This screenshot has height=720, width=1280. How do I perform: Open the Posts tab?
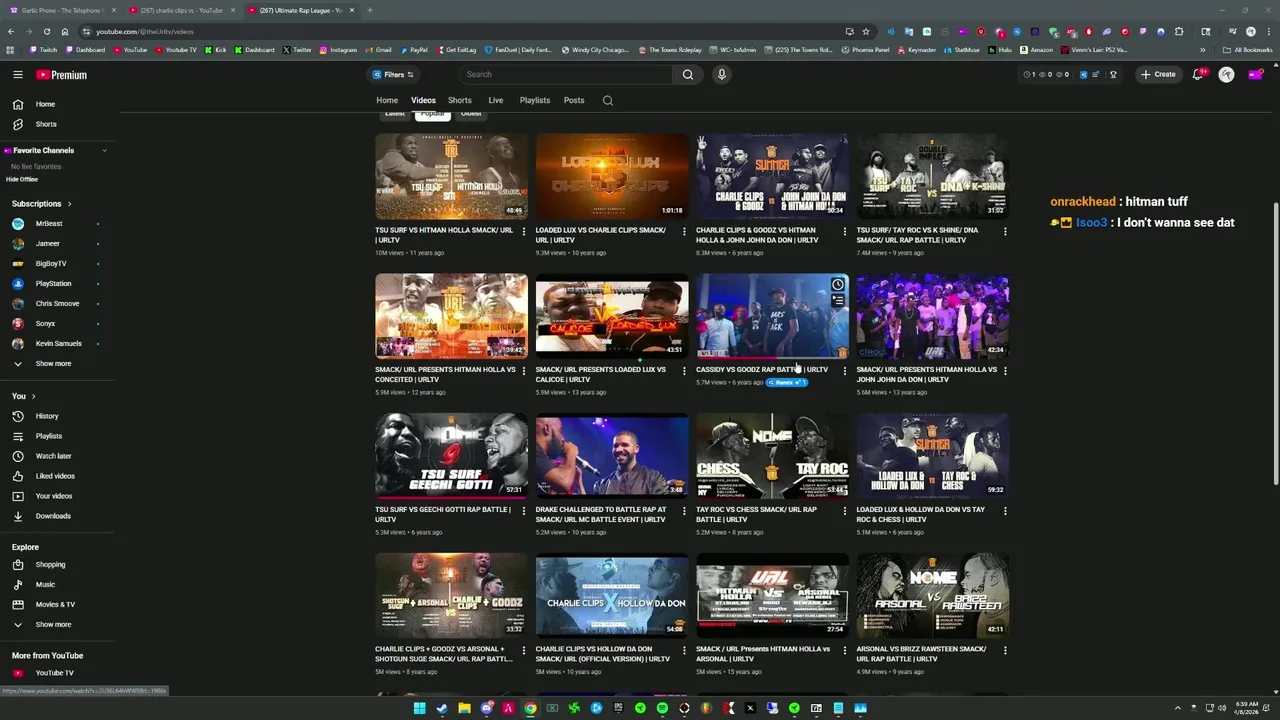tap(574, 100)
